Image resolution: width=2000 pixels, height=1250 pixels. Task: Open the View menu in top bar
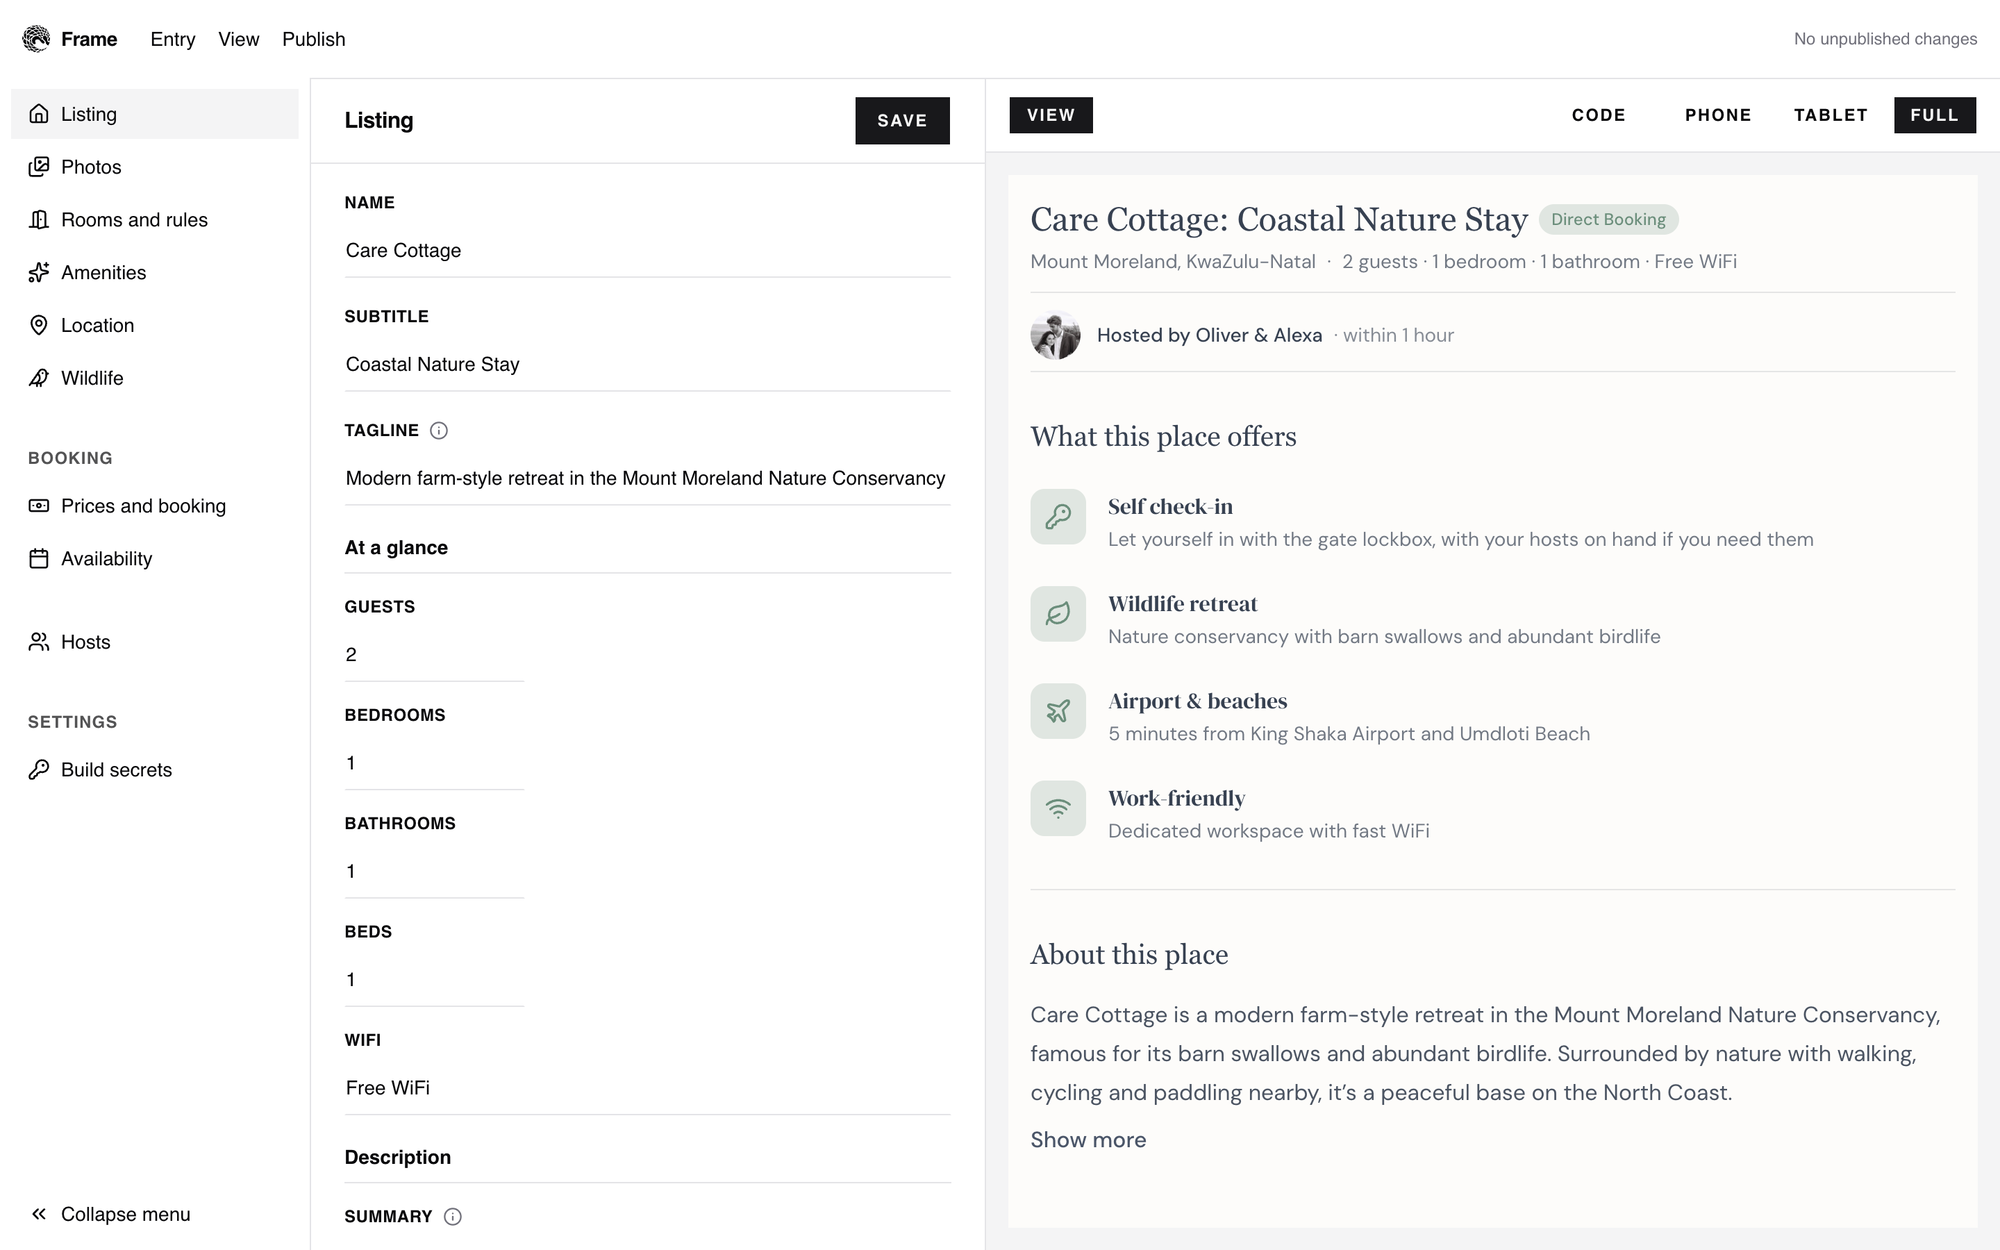tap(239, 39)
